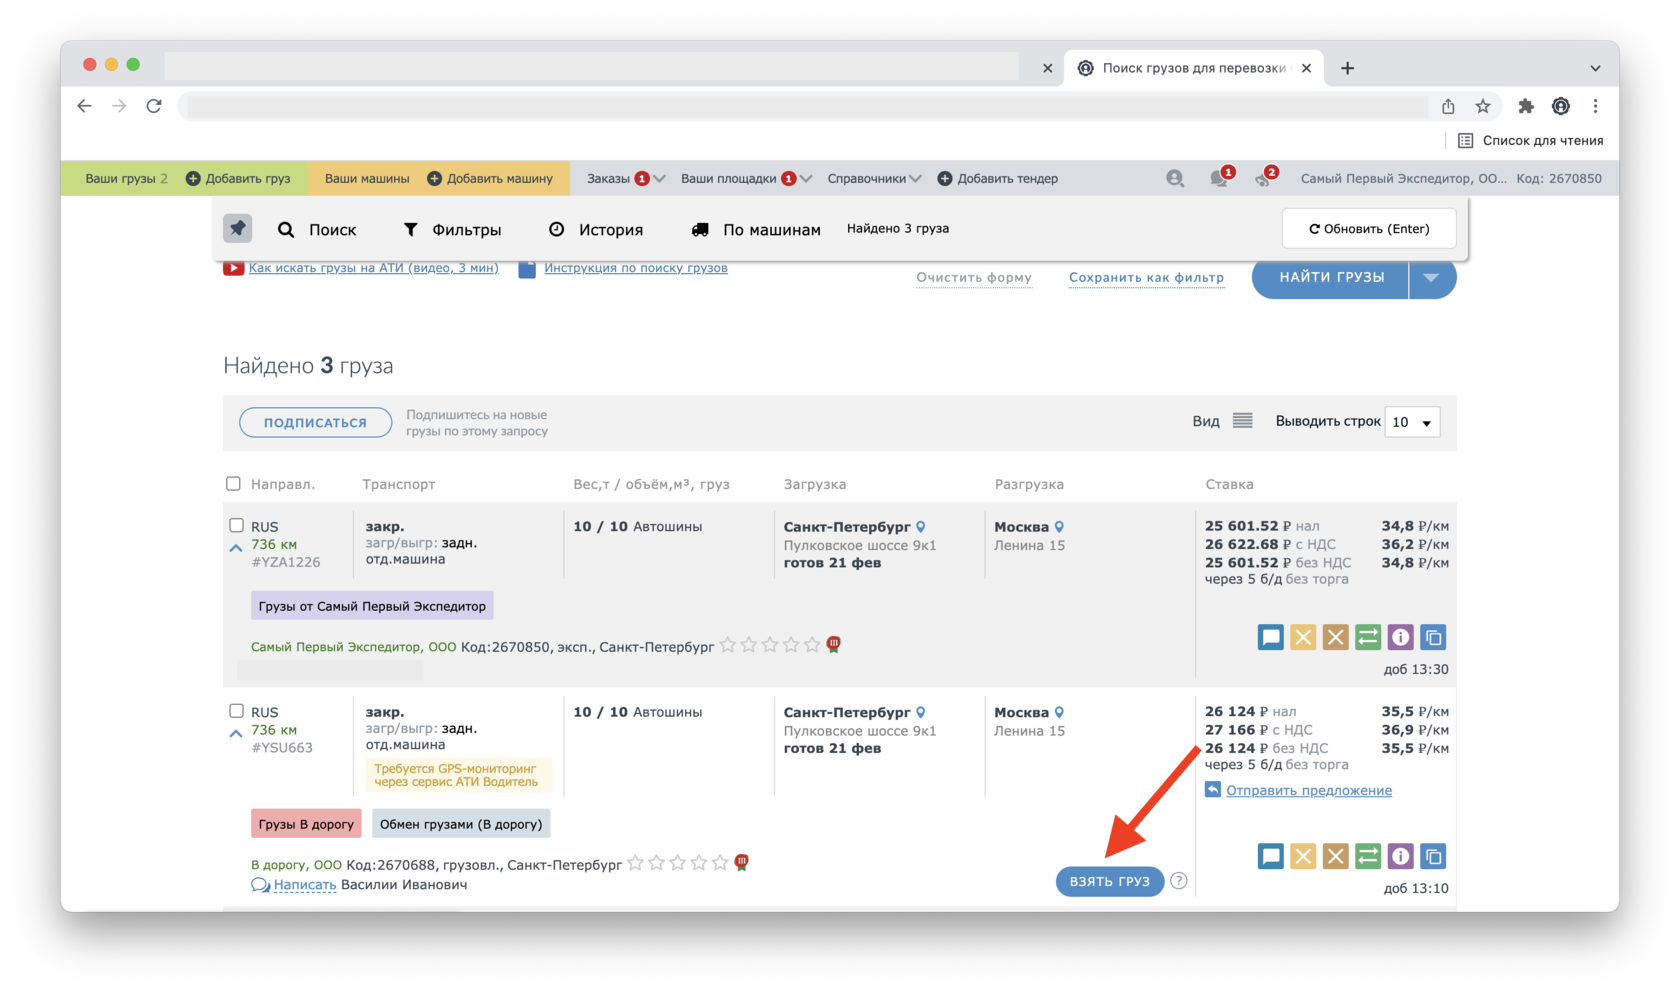
Task: Bookmark page with star icon
Action: coord(1483,106)
